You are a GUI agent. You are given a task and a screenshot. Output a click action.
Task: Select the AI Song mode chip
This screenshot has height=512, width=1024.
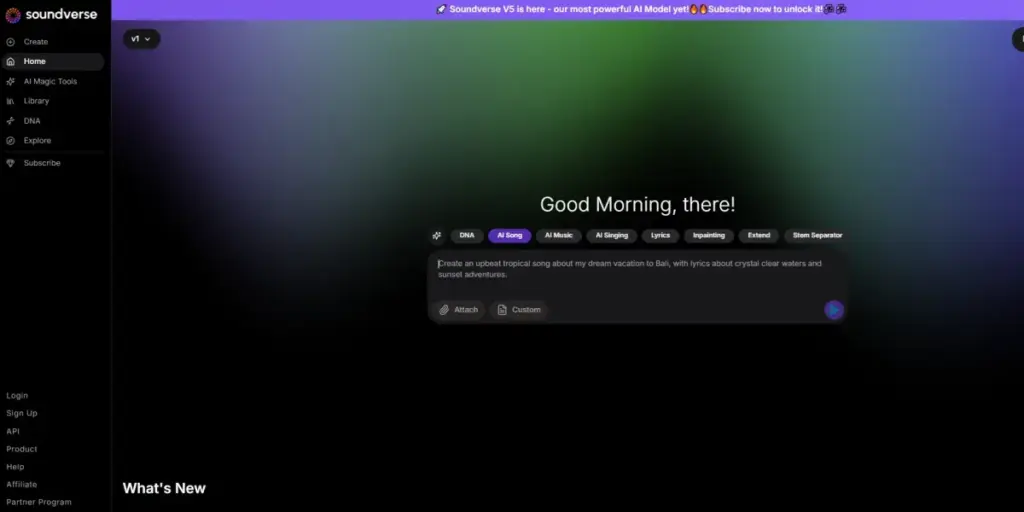click(x=509, y=236)
